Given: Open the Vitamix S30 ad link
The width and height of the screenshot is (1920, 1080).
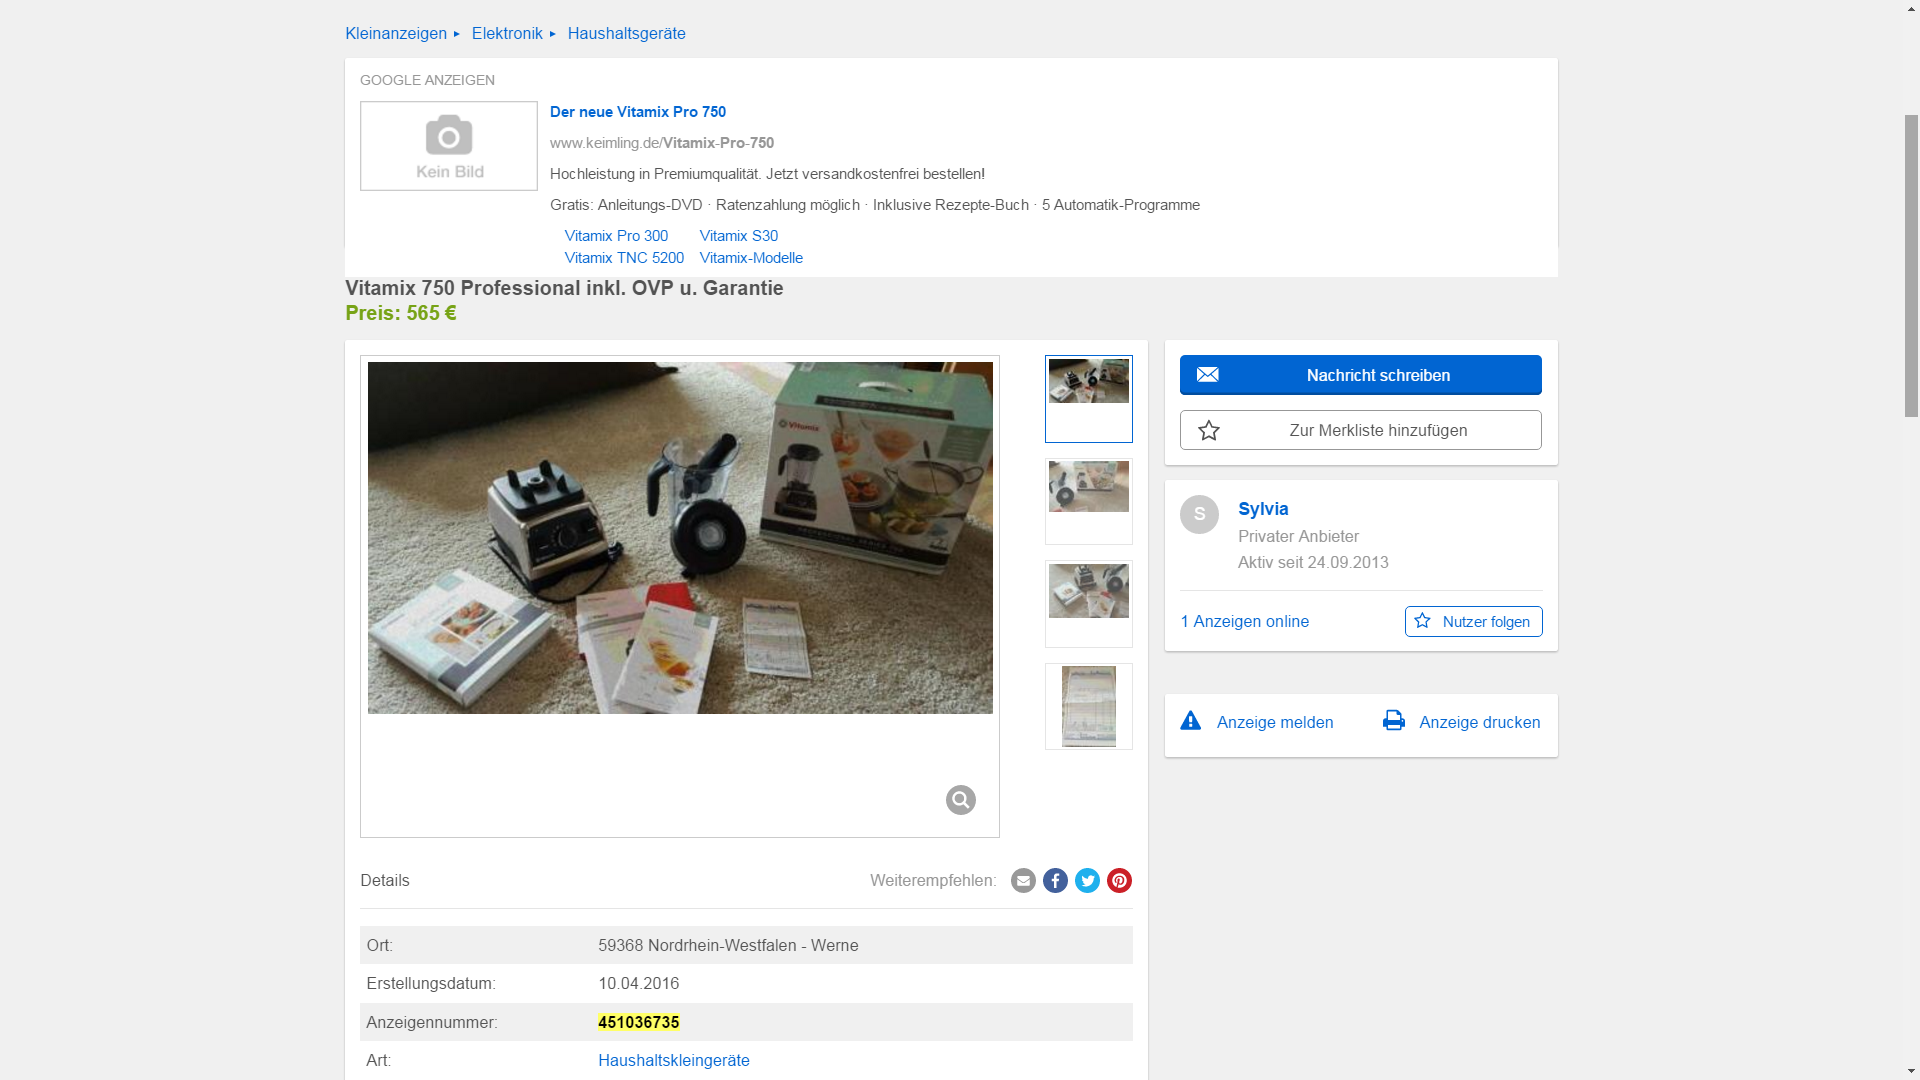Looking at the screenshot, I should click(739, 236).
